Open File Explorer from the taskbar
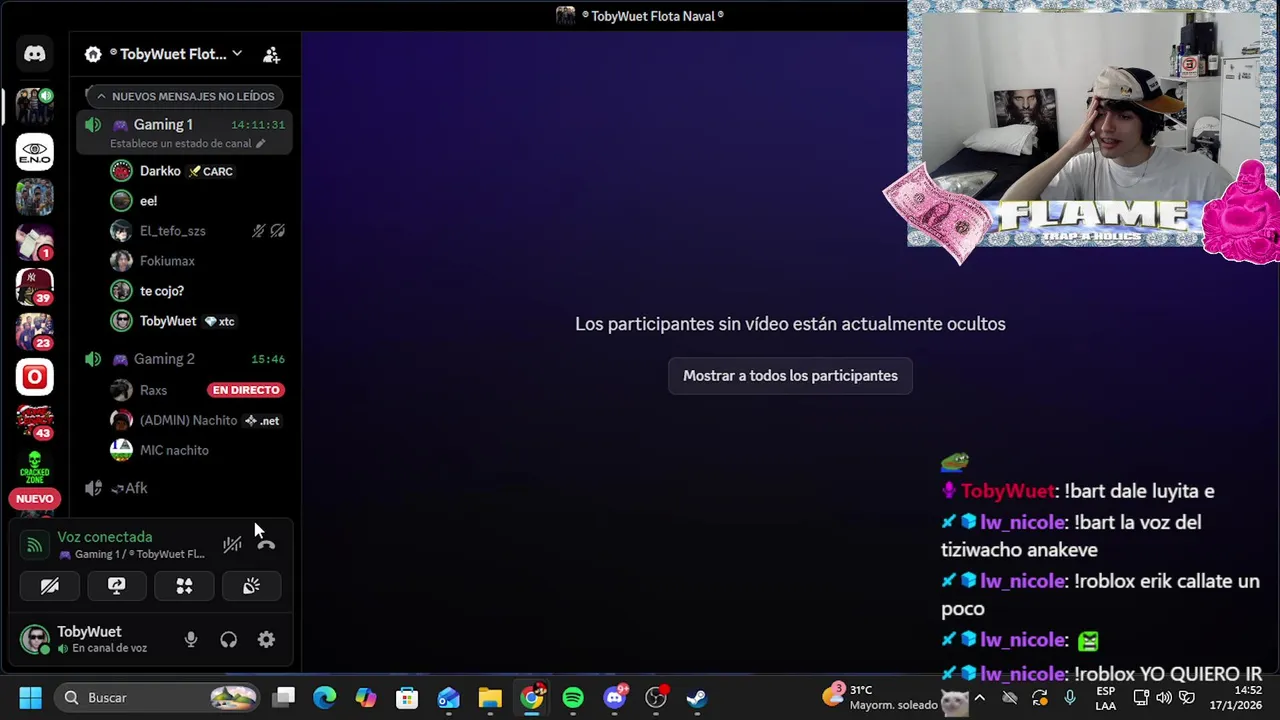Screen dimensions: 1280x720 click(490, 698)
